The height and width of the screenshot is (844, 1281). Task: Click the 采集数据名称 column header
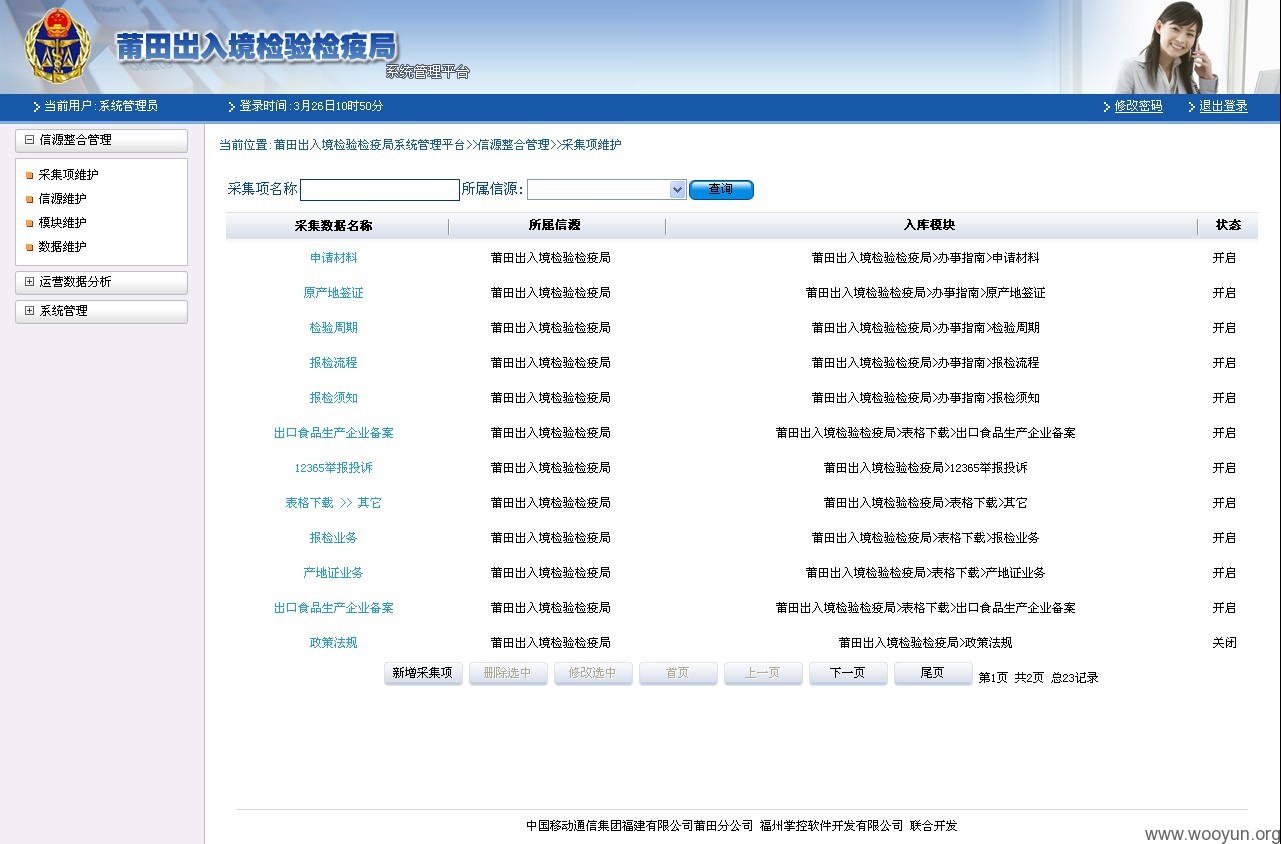coord(333,226)
